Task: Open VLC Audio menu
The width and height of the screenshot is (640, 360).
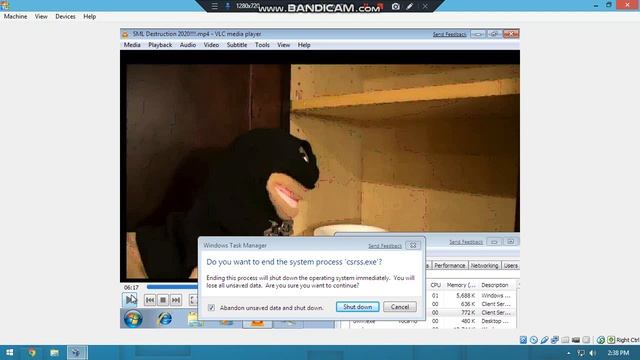Action: click(x=188, y=45)
